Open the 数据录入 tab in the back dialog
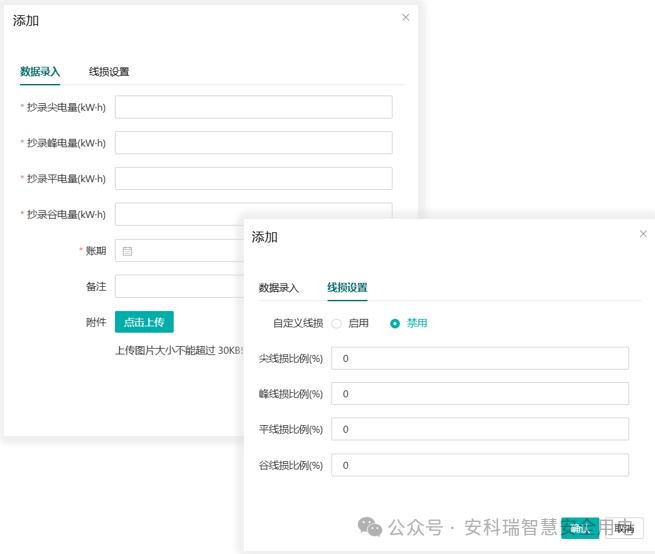655x554 pixels. 40,71
